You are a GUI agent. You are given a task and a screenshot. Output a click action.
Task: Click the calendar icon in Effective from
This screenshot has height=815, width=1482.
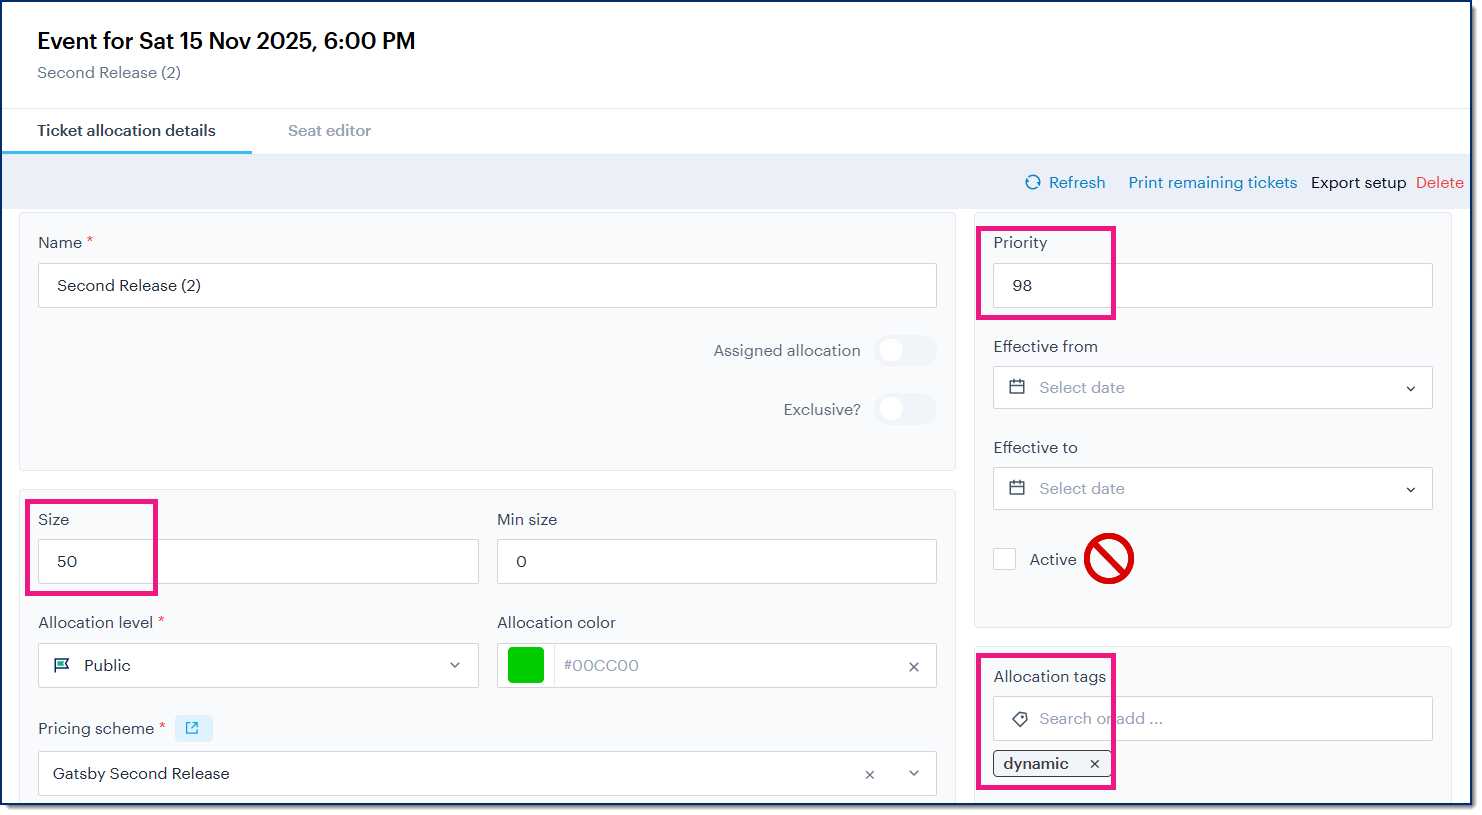[x=1017, y=387]
